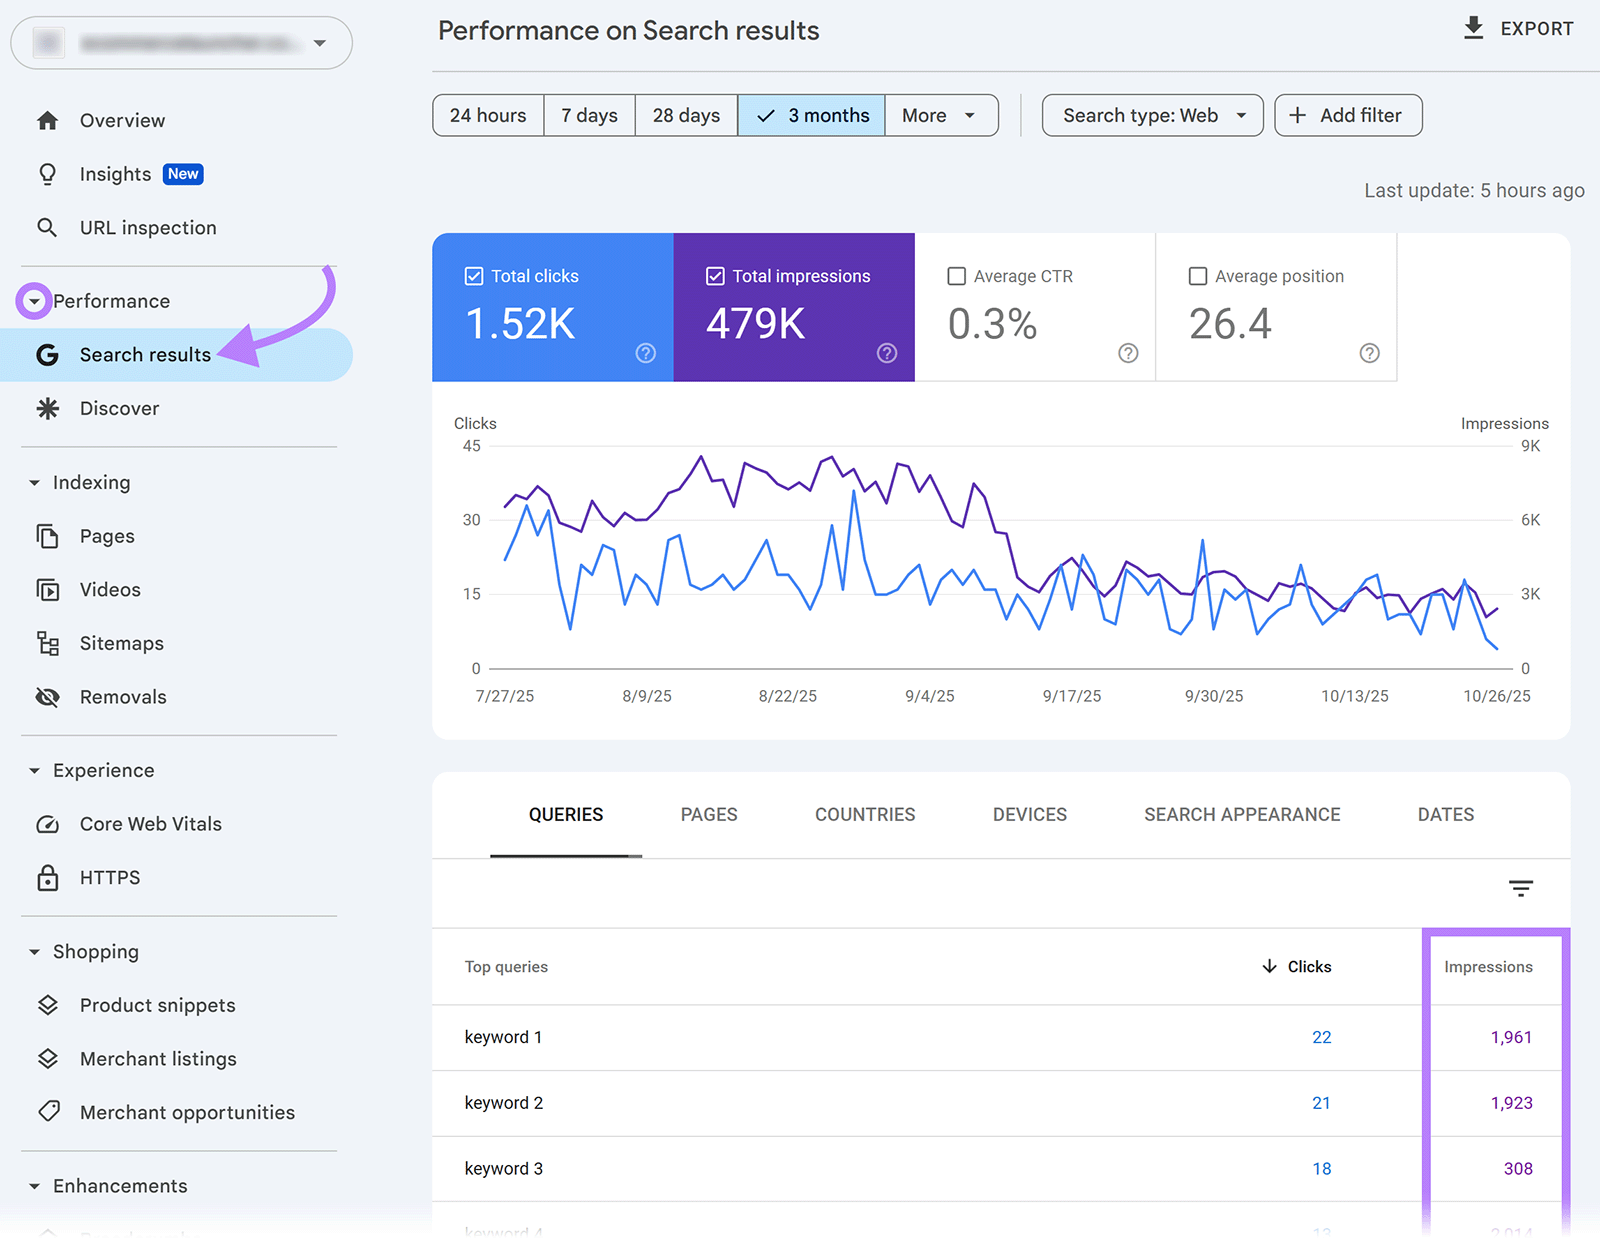Switch to the DEVICES tab
This screenshot has width=1600, height=1241.
(x=1029, y=814)
